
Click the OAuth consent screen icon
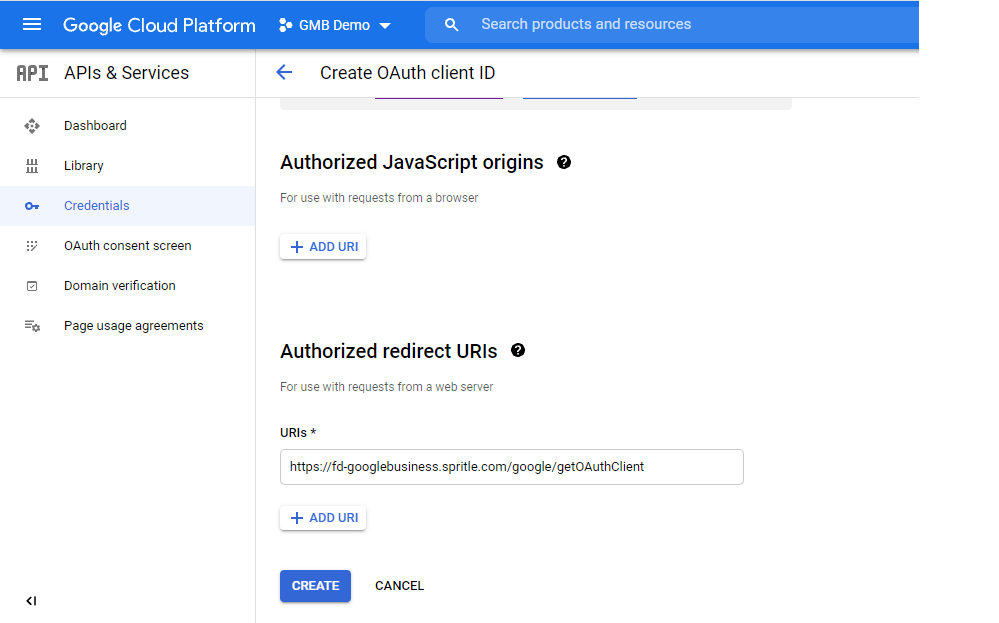pyautogui.click(x=32, y=246)
